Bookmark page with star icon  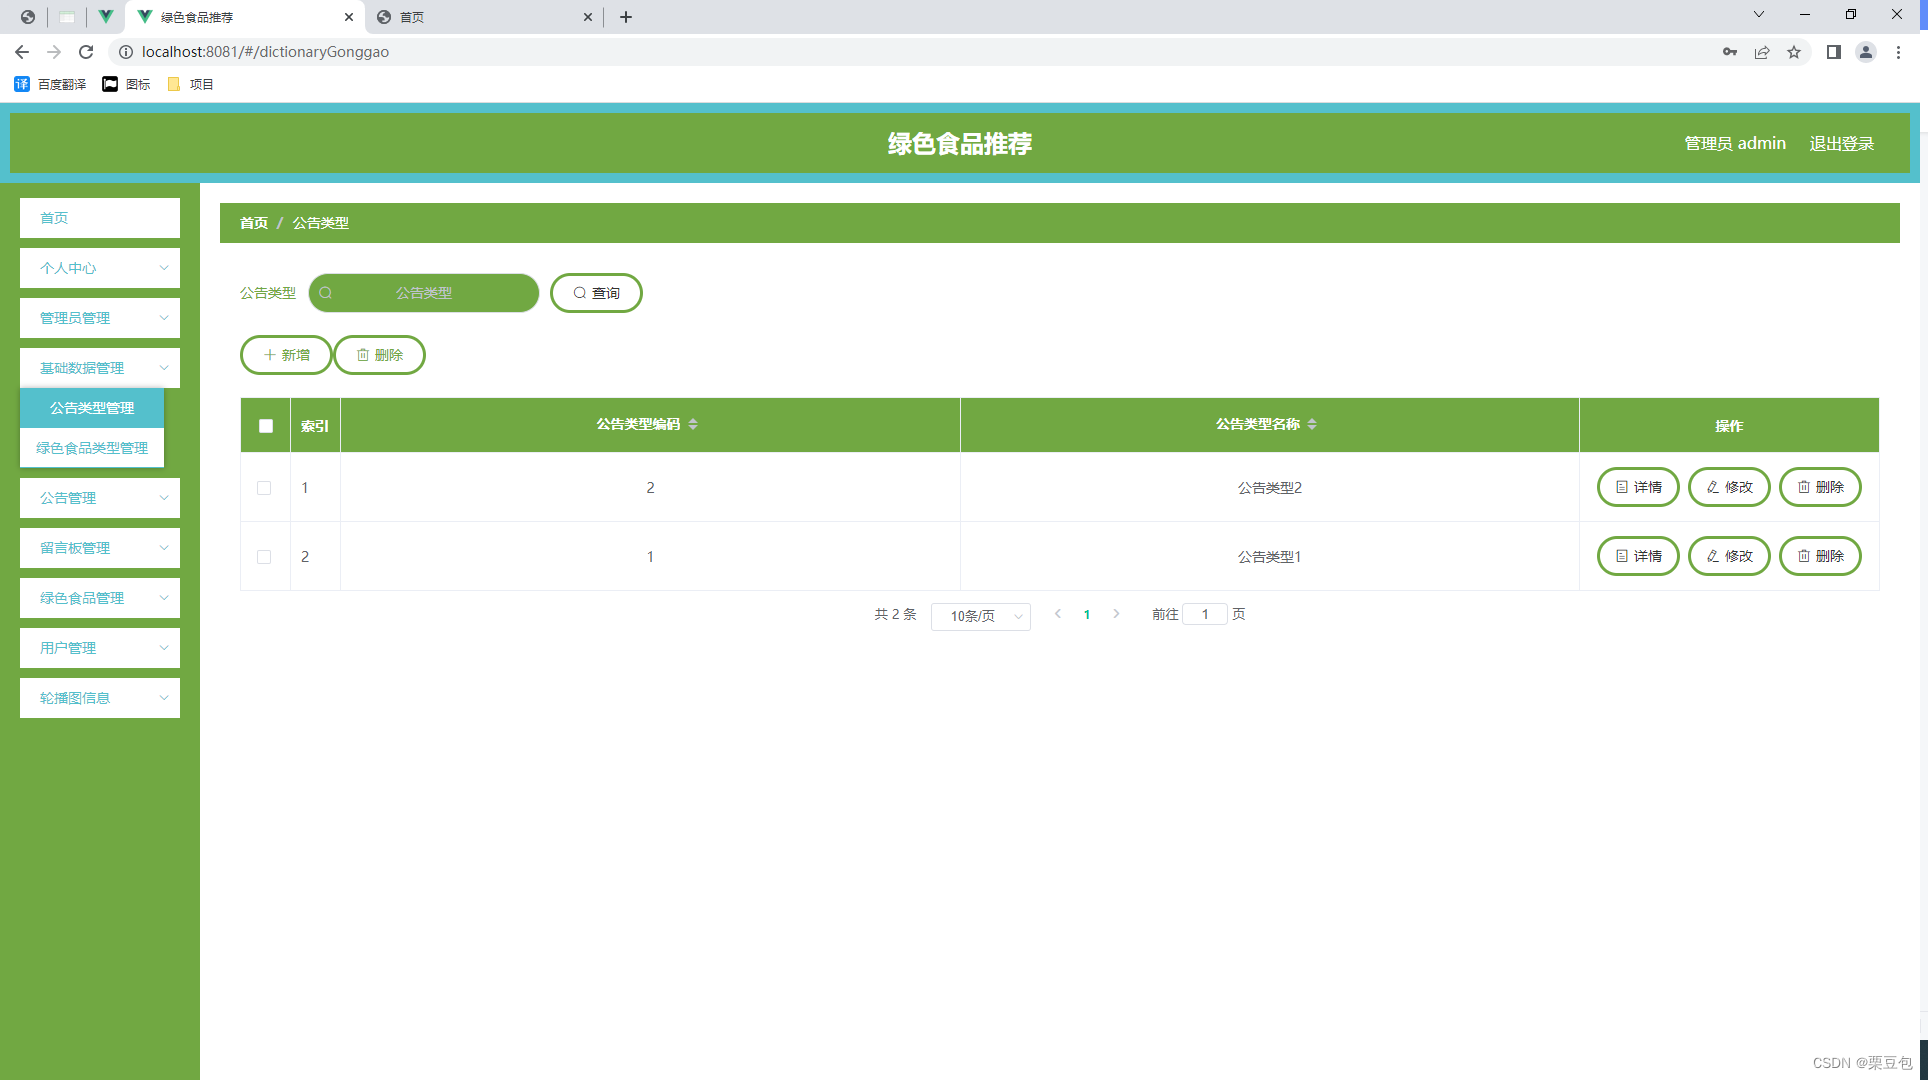coord(1794,52)
